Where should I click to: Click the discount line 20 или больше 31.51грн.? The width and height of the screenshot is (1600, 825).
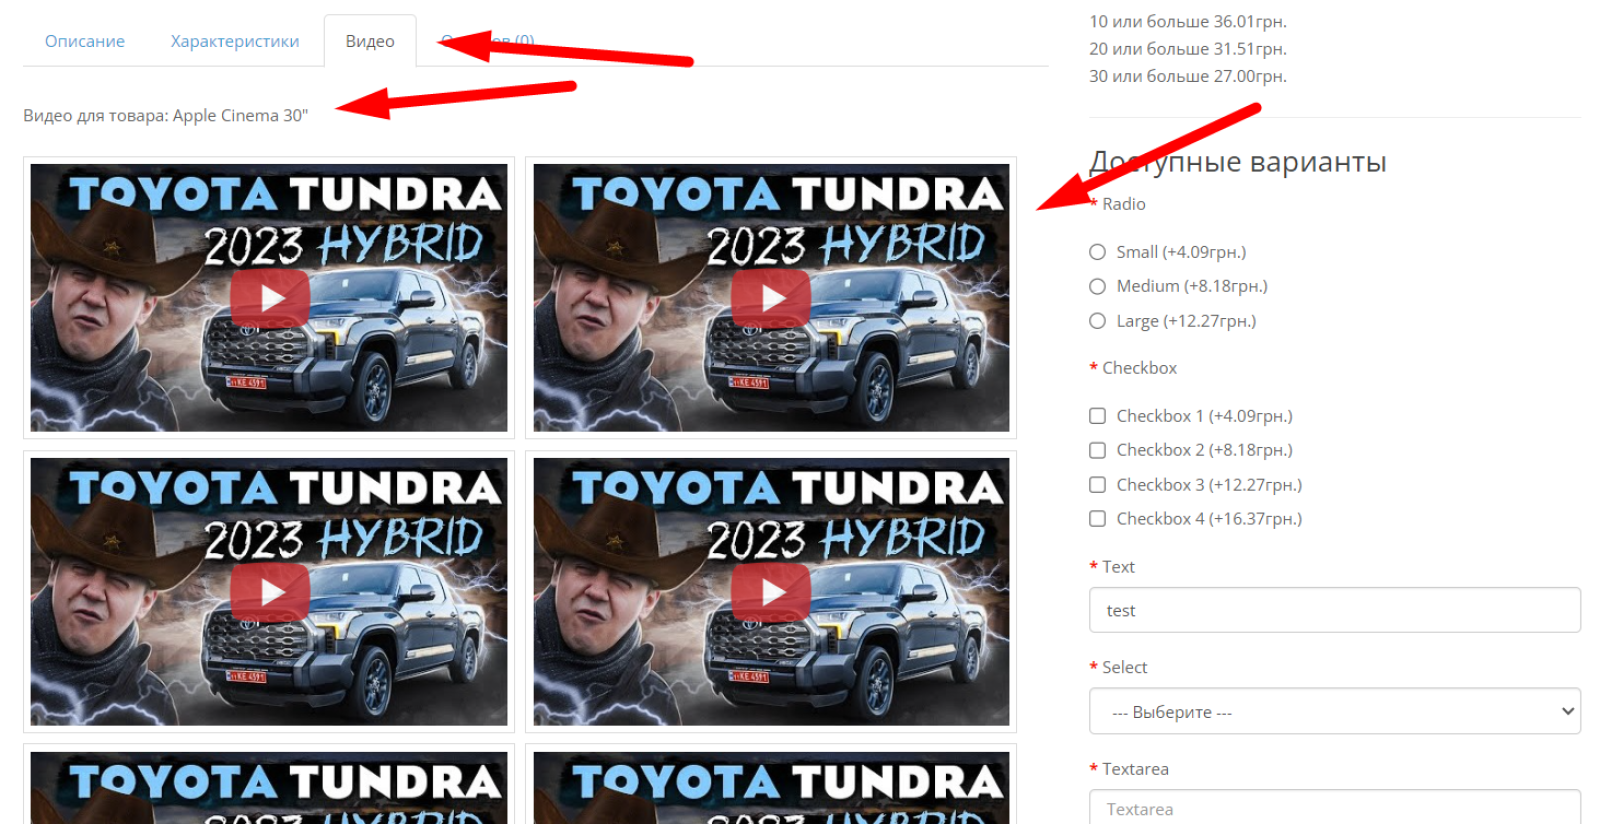click(1188, 48)
